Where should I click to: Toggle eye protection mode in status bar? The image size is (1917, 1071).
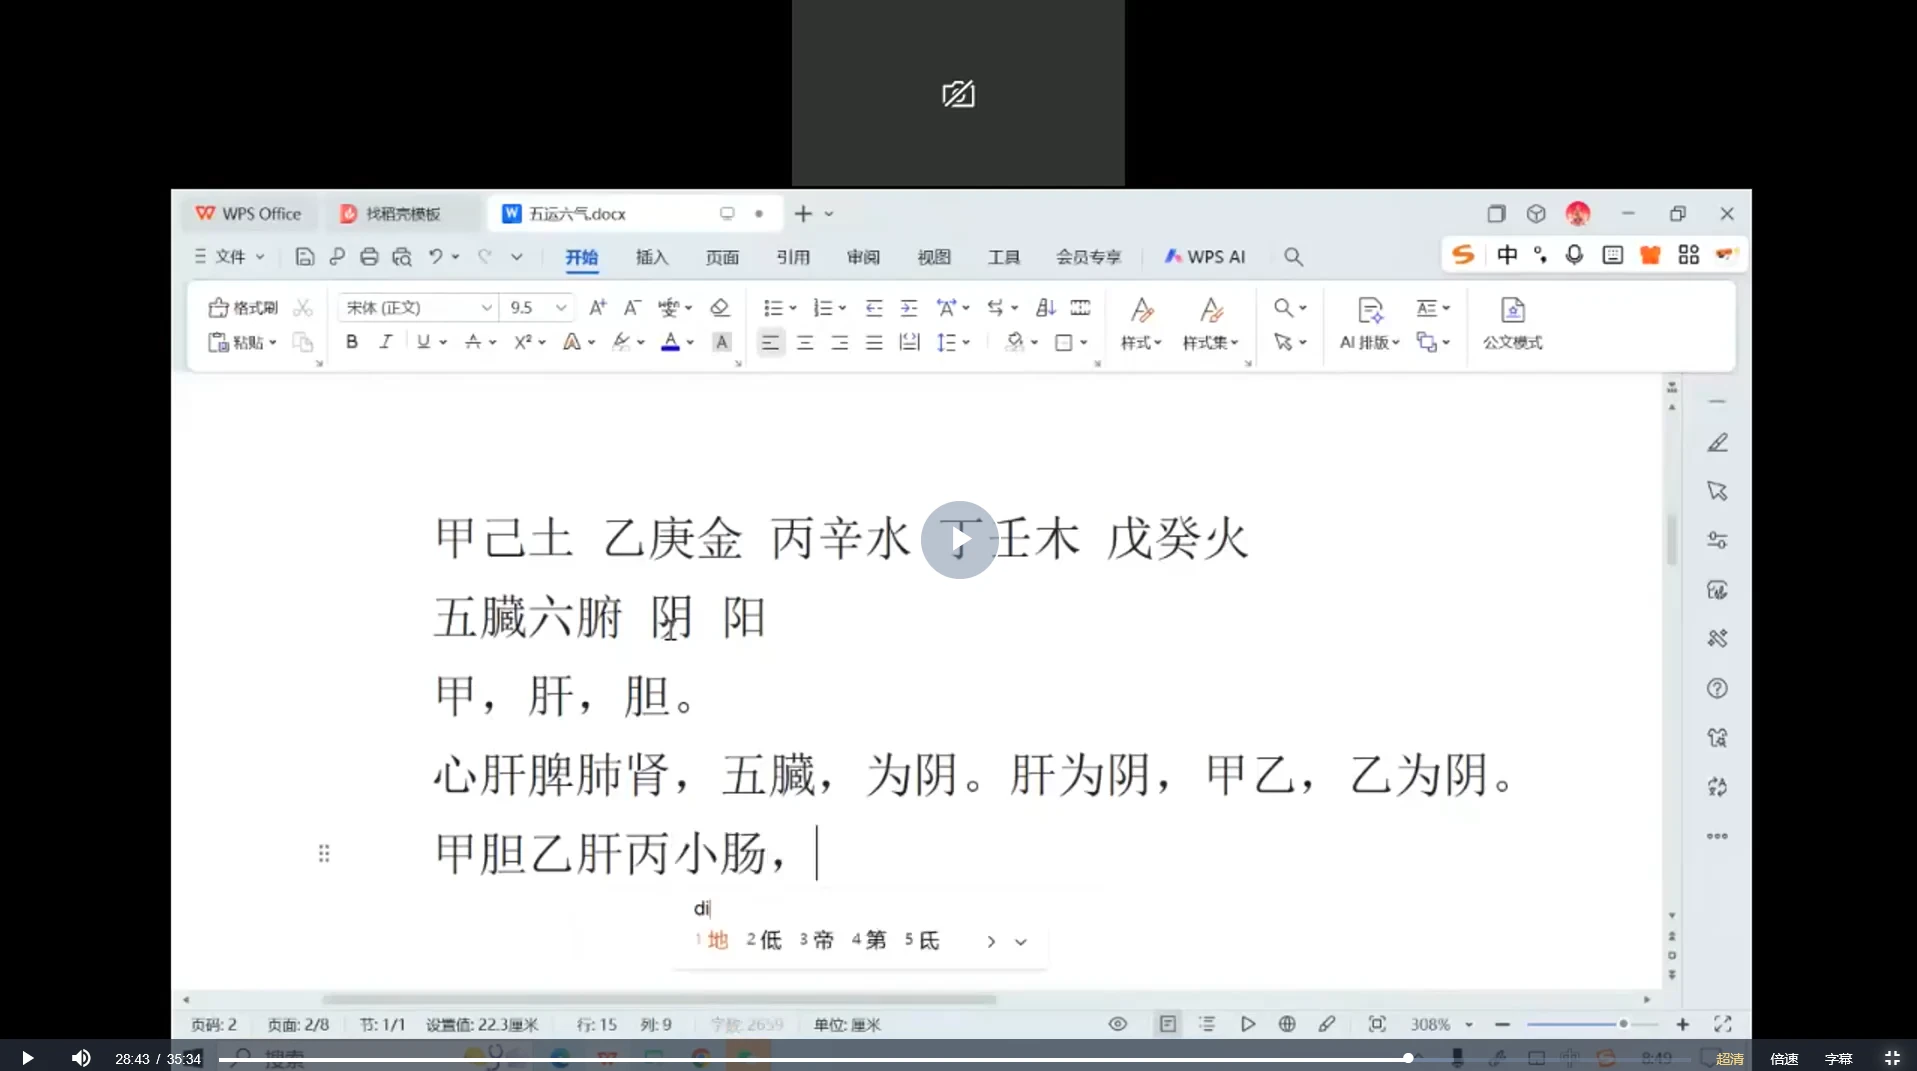tap(1118, 1024)
